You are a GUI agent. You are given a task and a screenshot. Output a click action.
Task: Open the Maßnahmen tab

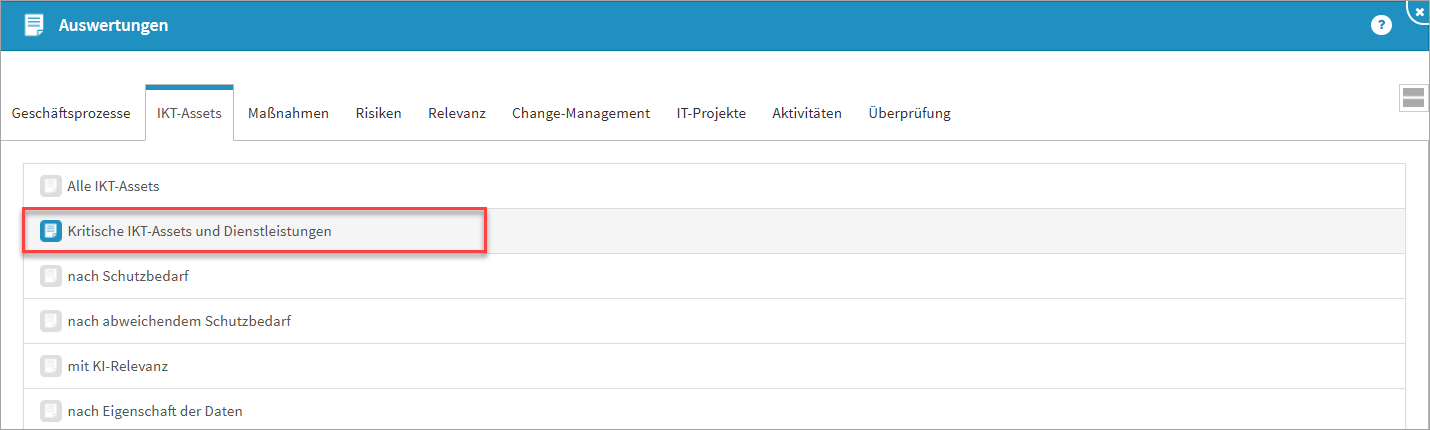point(288,114)
